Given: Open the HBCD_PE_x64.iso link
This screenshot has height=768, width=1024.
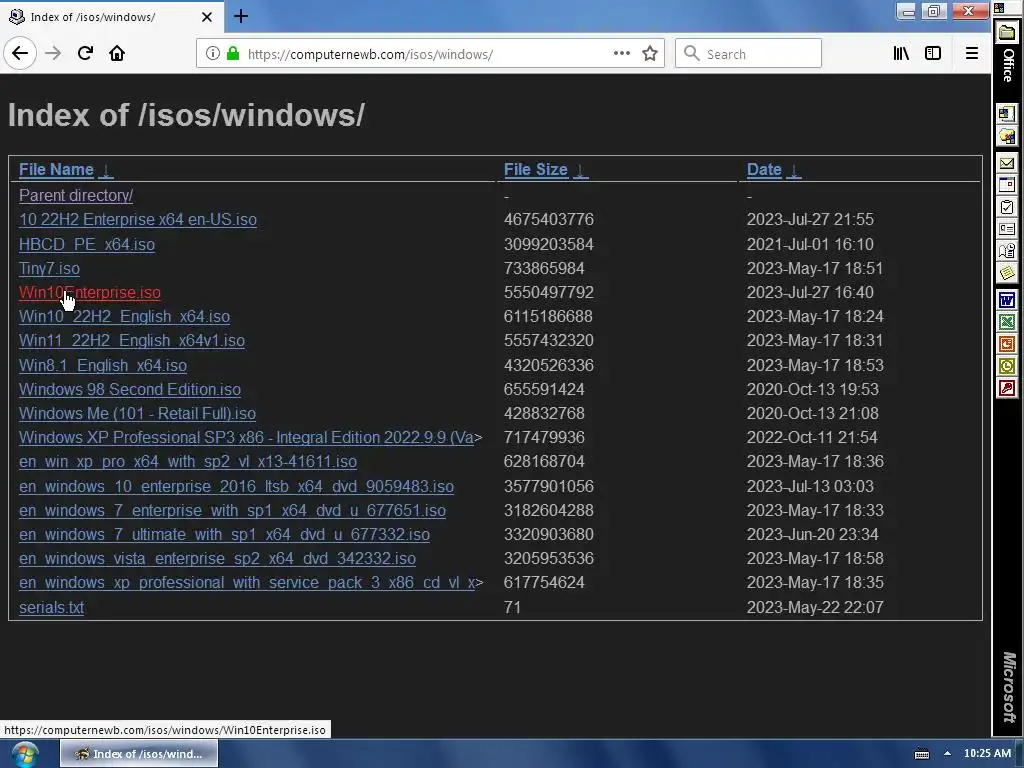Looking at the screenshot, I should [87, 244].
